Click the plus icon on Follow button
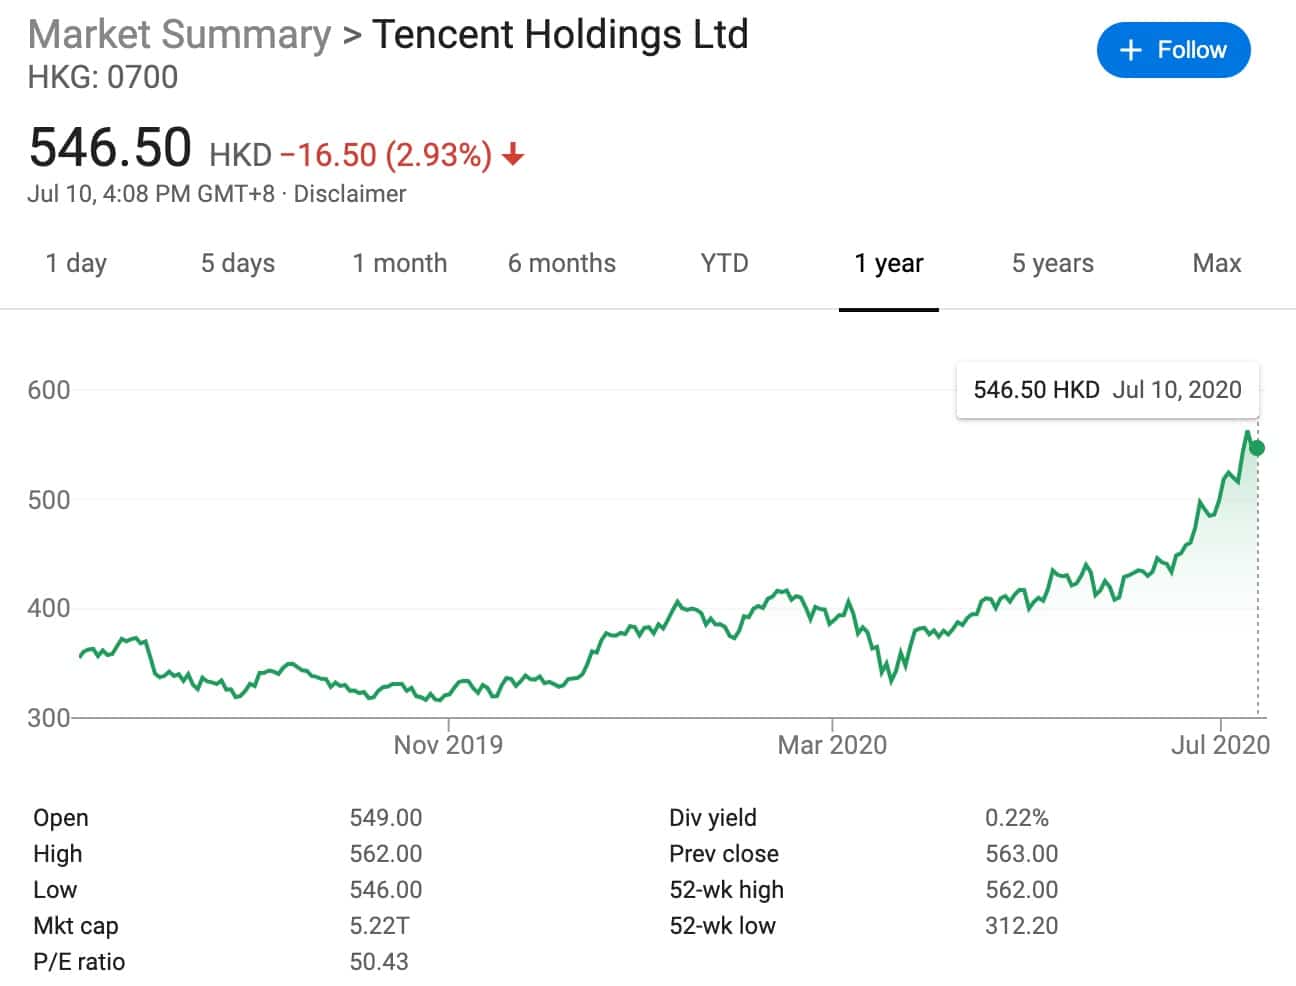The height and width of the screenshot is (986, 1296). [1131, 49]
